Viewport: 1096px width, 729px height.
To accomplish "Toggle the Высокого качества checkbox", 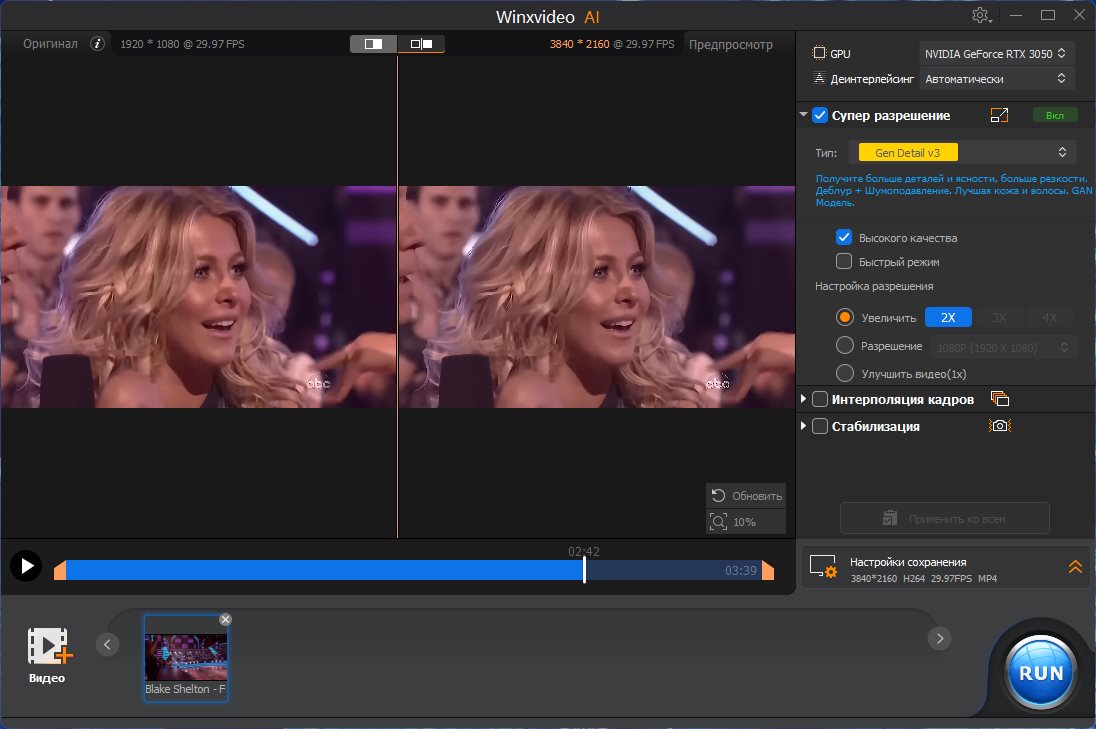I will [843, 238].
